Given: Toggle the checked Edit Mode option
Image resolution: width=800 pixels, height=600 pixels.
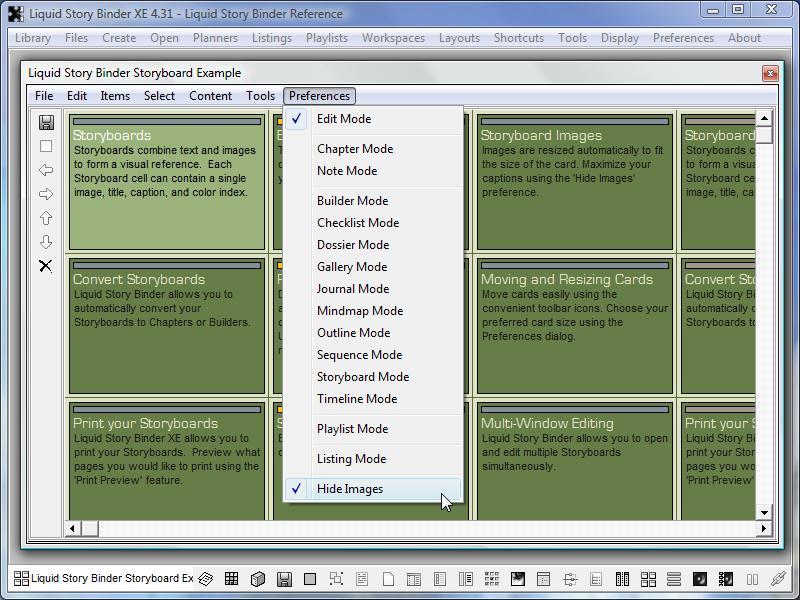Looking at the screenshot, I should (x=343, y=119).
